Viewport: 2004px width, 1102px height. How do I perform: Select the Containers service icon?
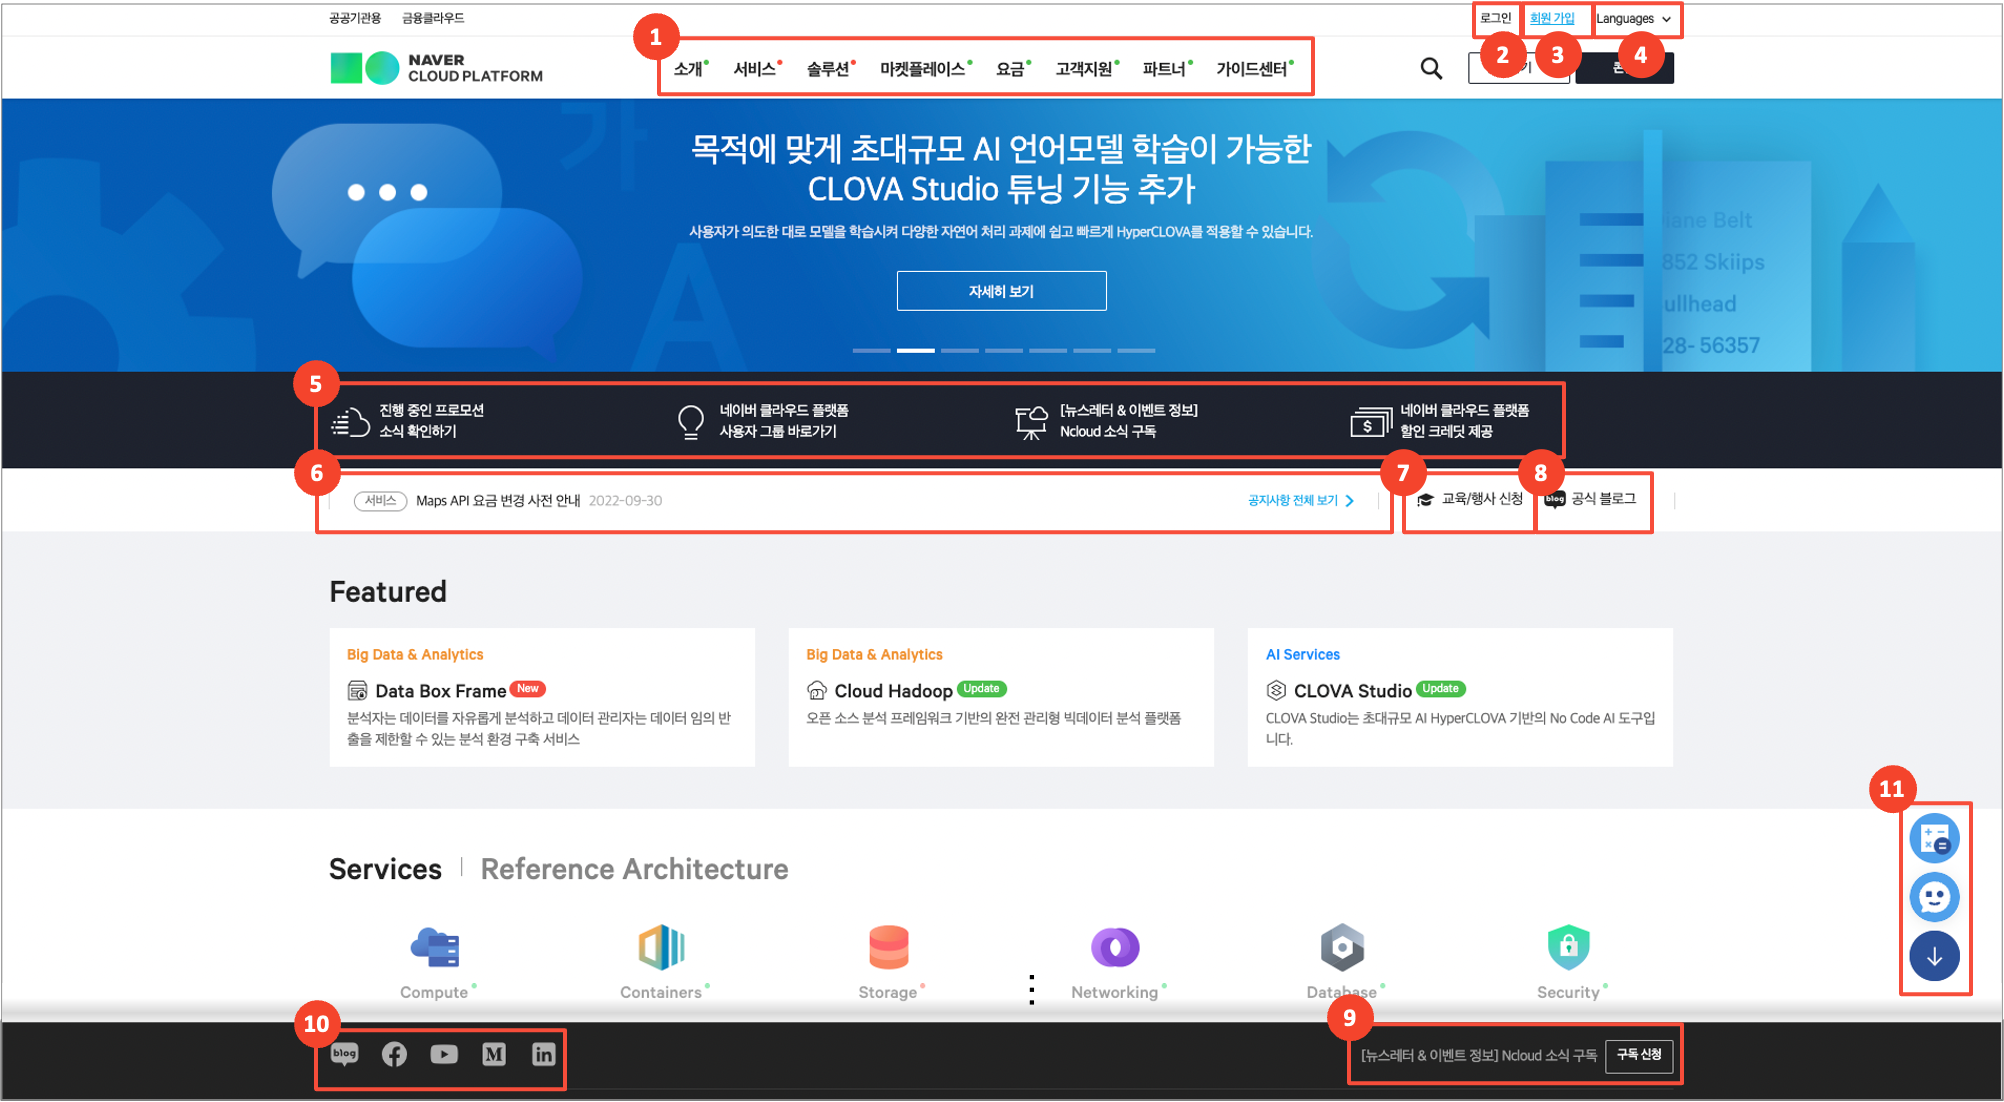[x=661, y=947]
